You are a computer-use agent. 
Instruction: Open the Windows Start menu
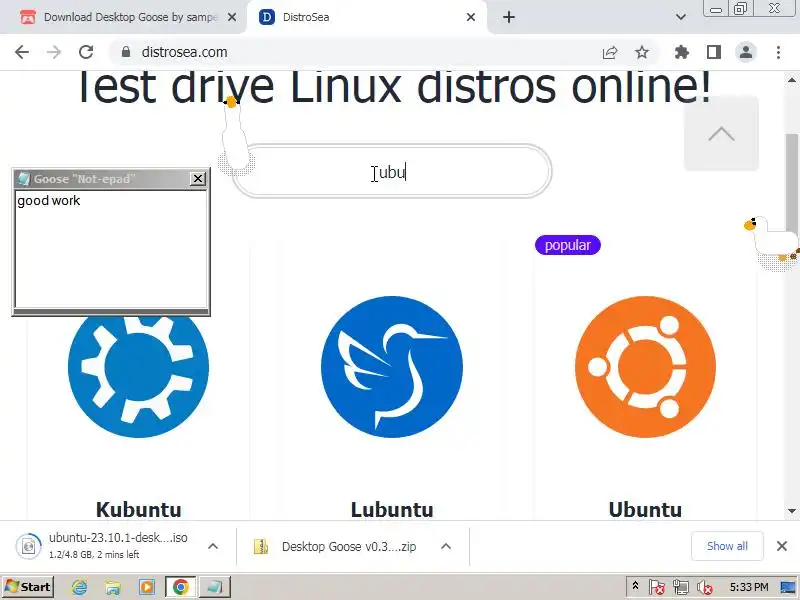pos(28,587)
